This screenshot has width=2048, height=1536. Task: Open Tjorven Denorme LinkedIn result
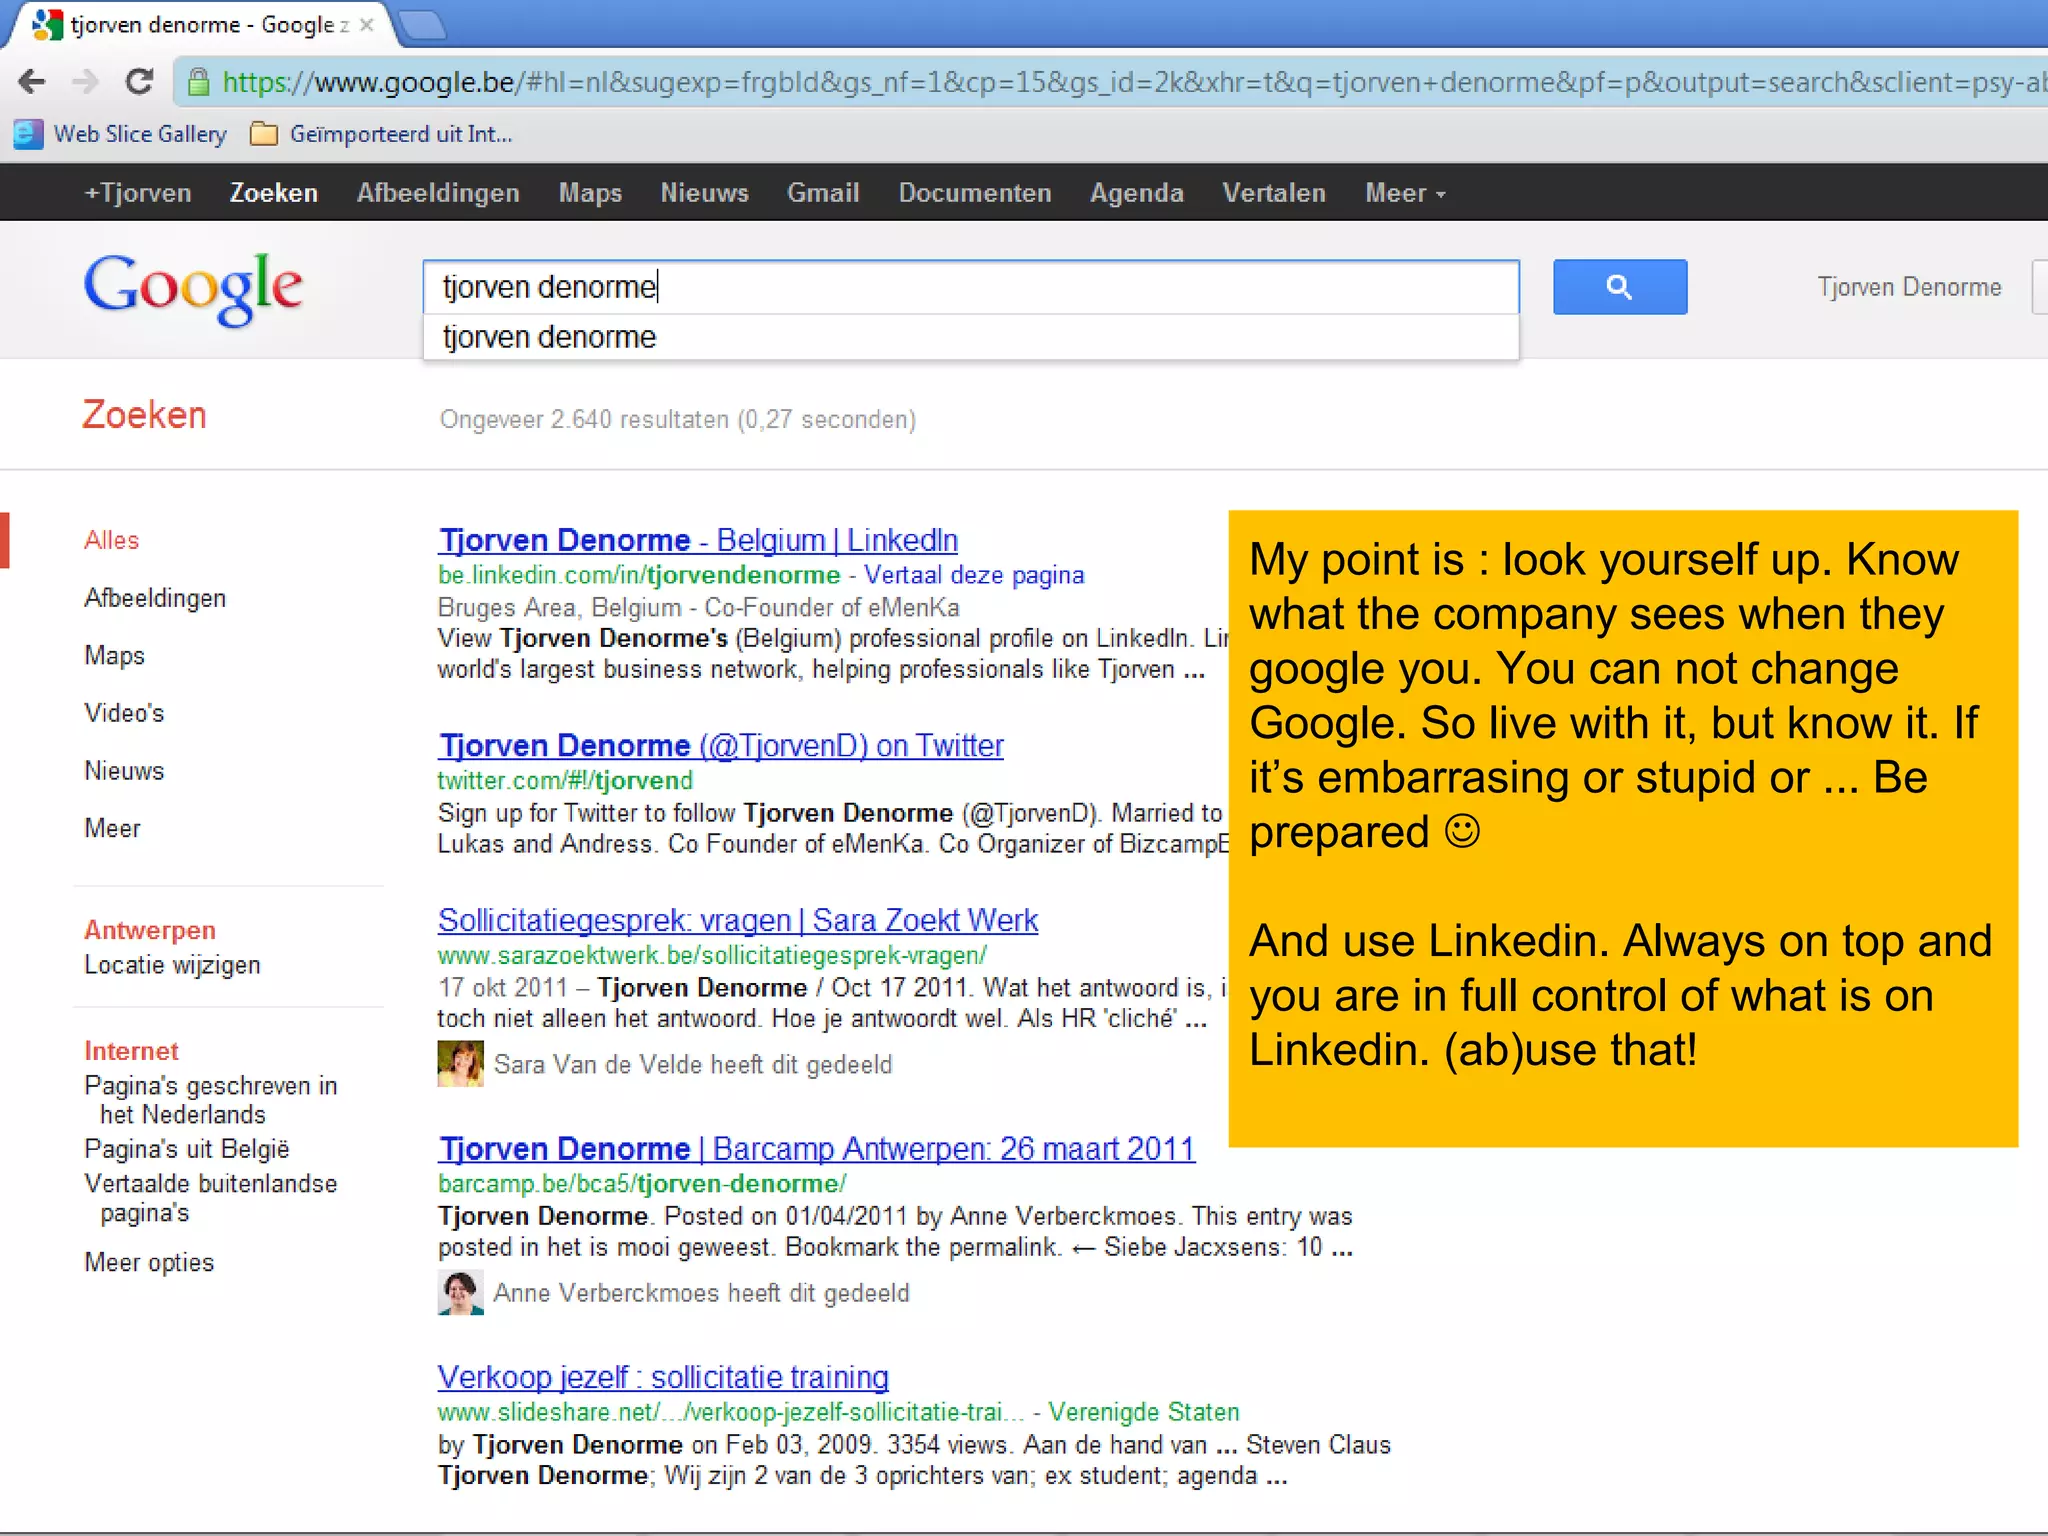tap(698, 540)
